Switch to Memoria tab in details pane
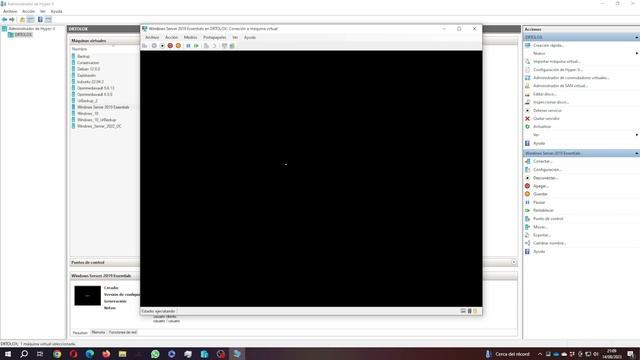Image resolution: width=640 pixels, height=360 pixels. [x=98, y=333]
